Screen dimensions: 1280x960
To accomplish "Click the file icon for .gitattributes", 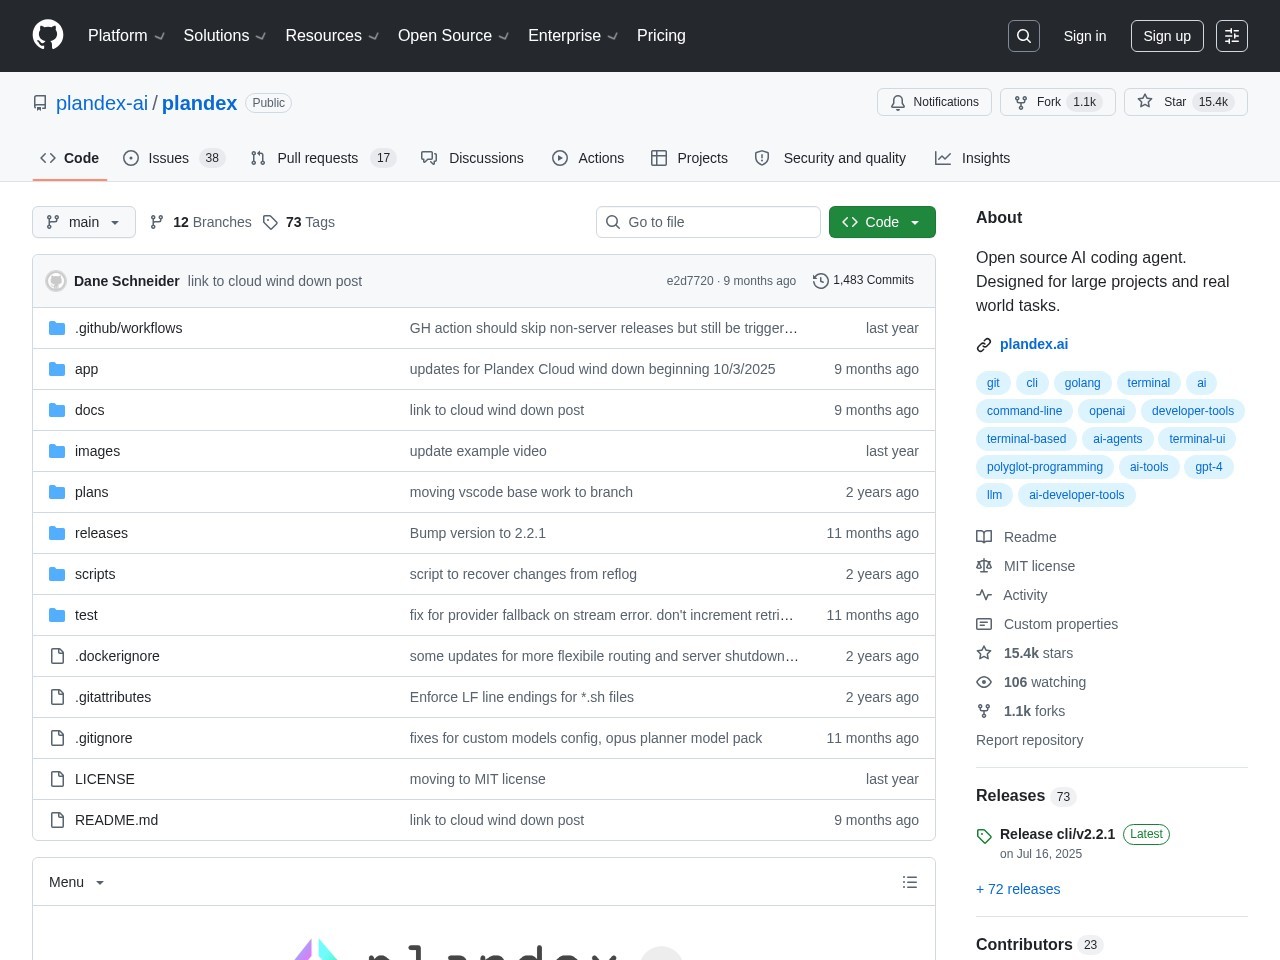I will tap(57, 697).
